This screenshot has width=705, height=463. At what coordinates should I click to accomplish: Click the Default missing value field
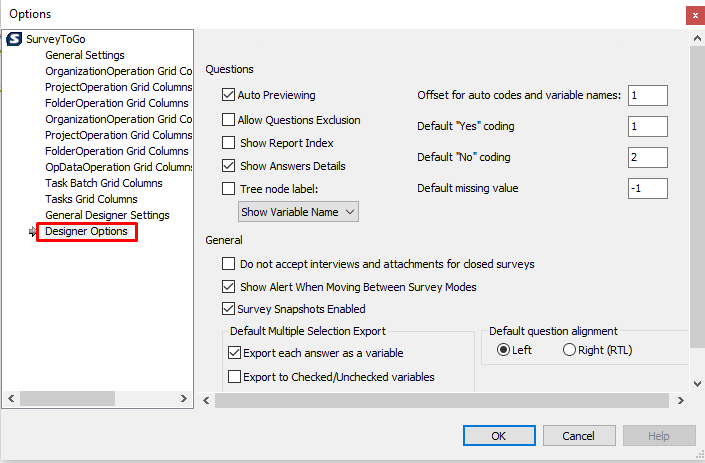pyautogui.click(x=647, y=188)
